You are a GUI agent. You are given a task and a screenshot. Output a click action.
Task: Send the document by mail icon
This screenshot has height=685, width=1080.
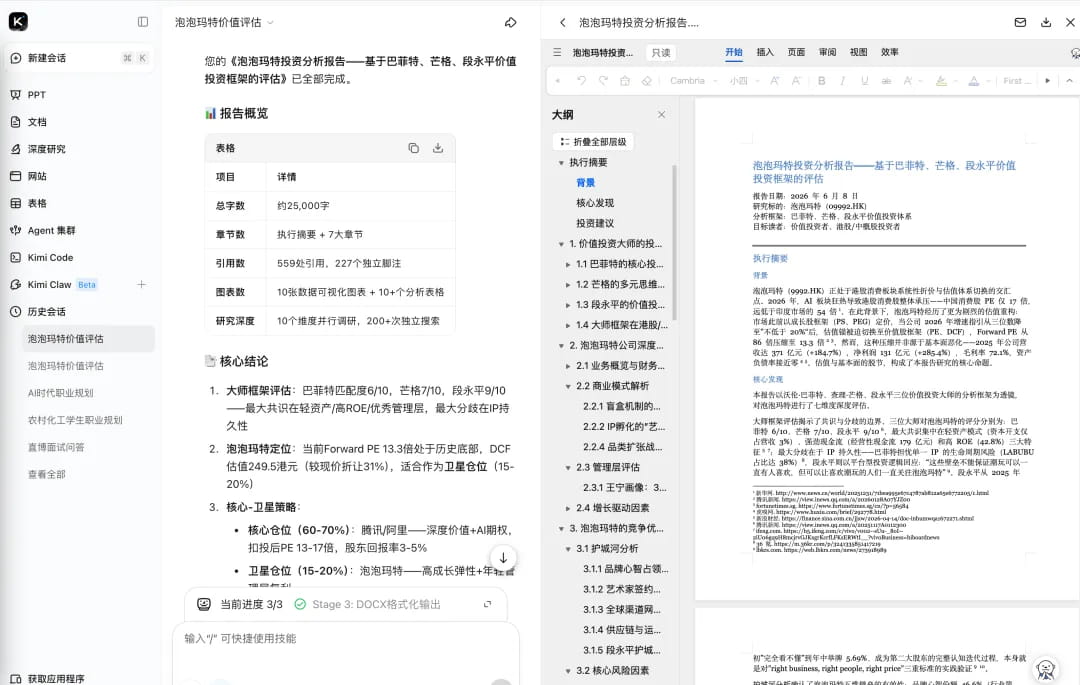1020,23
